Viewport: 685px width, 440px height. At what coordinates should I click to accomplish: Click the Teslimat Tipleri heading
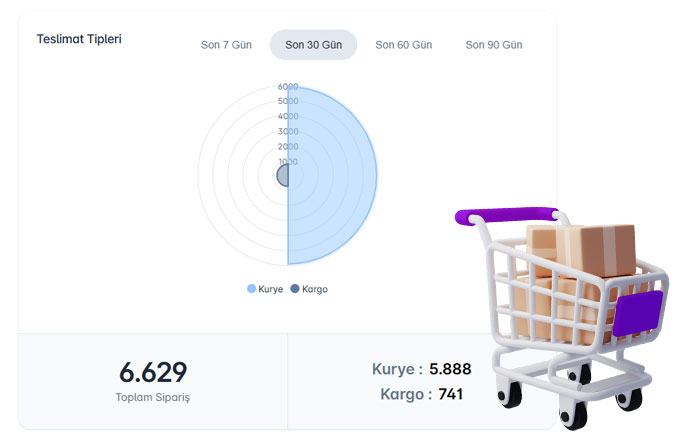79,39
